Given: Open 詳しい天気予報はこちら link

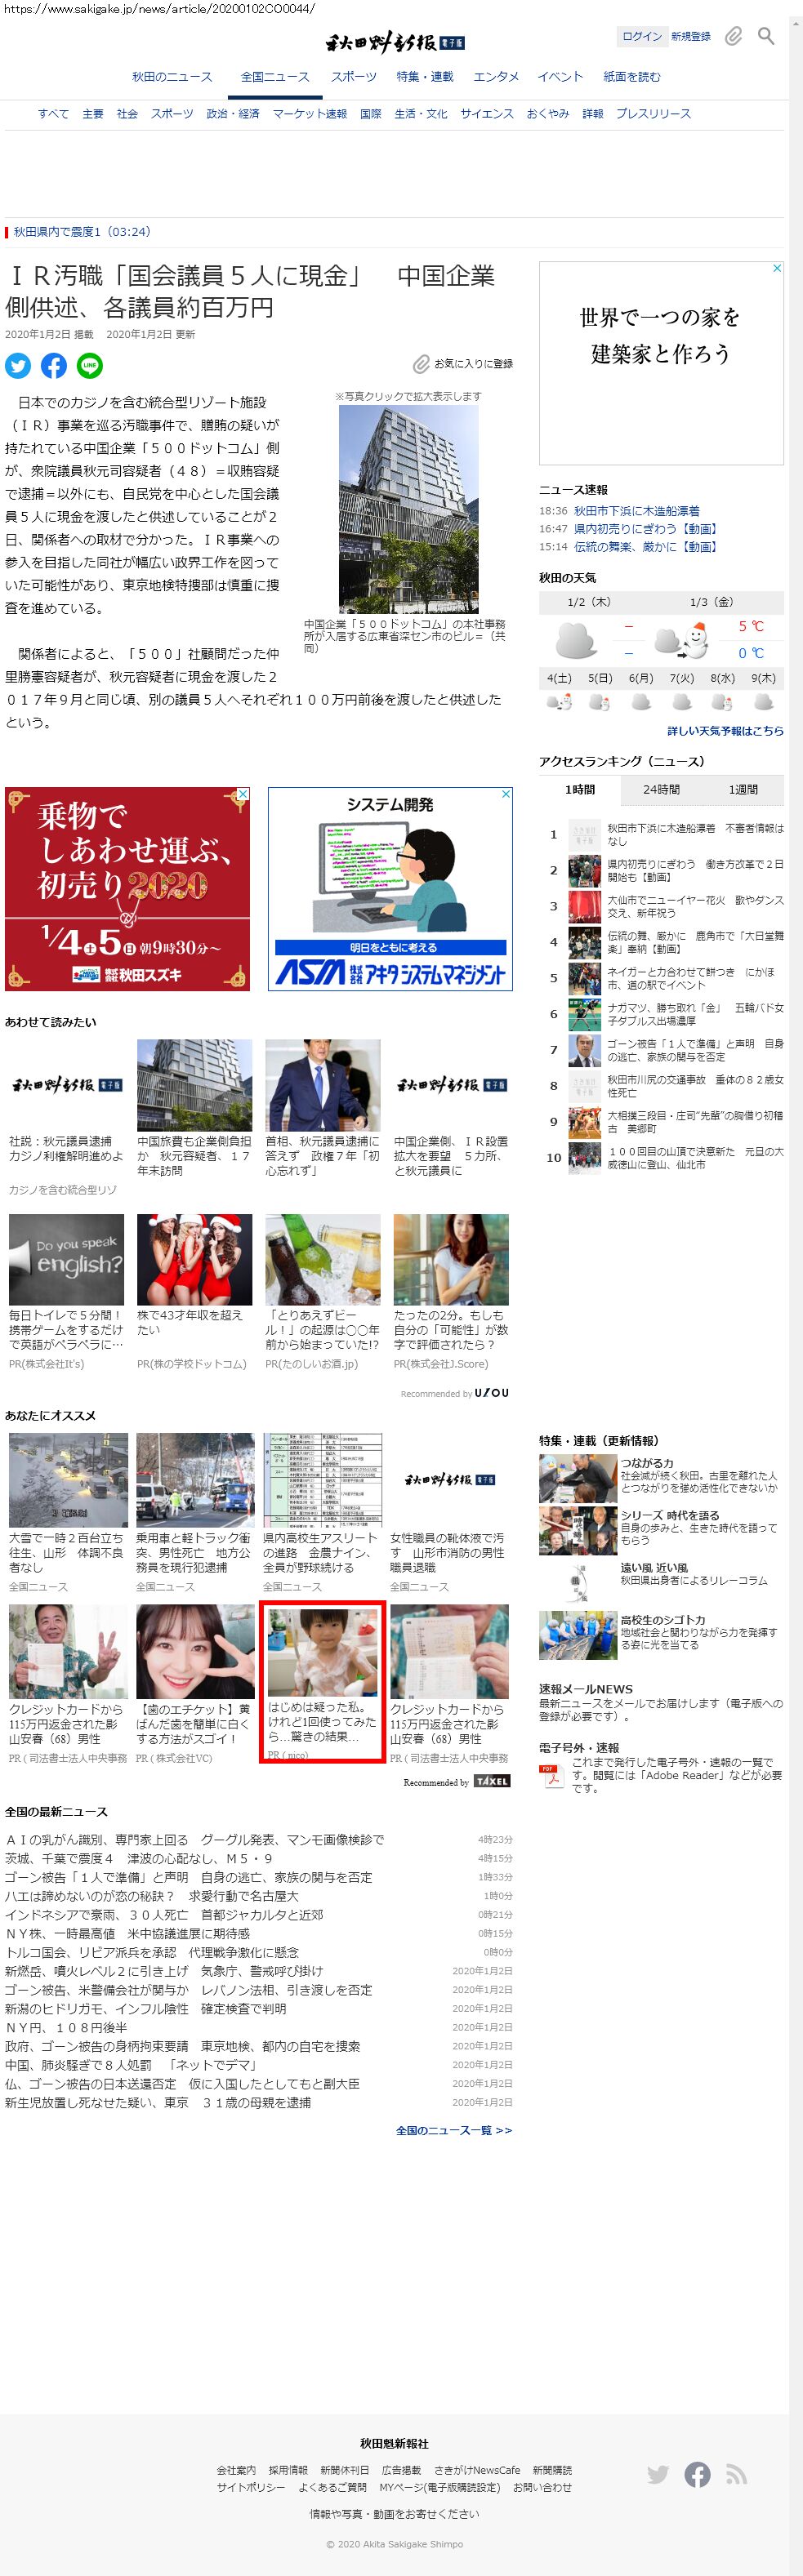Looking at the screenshot, I should (725, 731).
